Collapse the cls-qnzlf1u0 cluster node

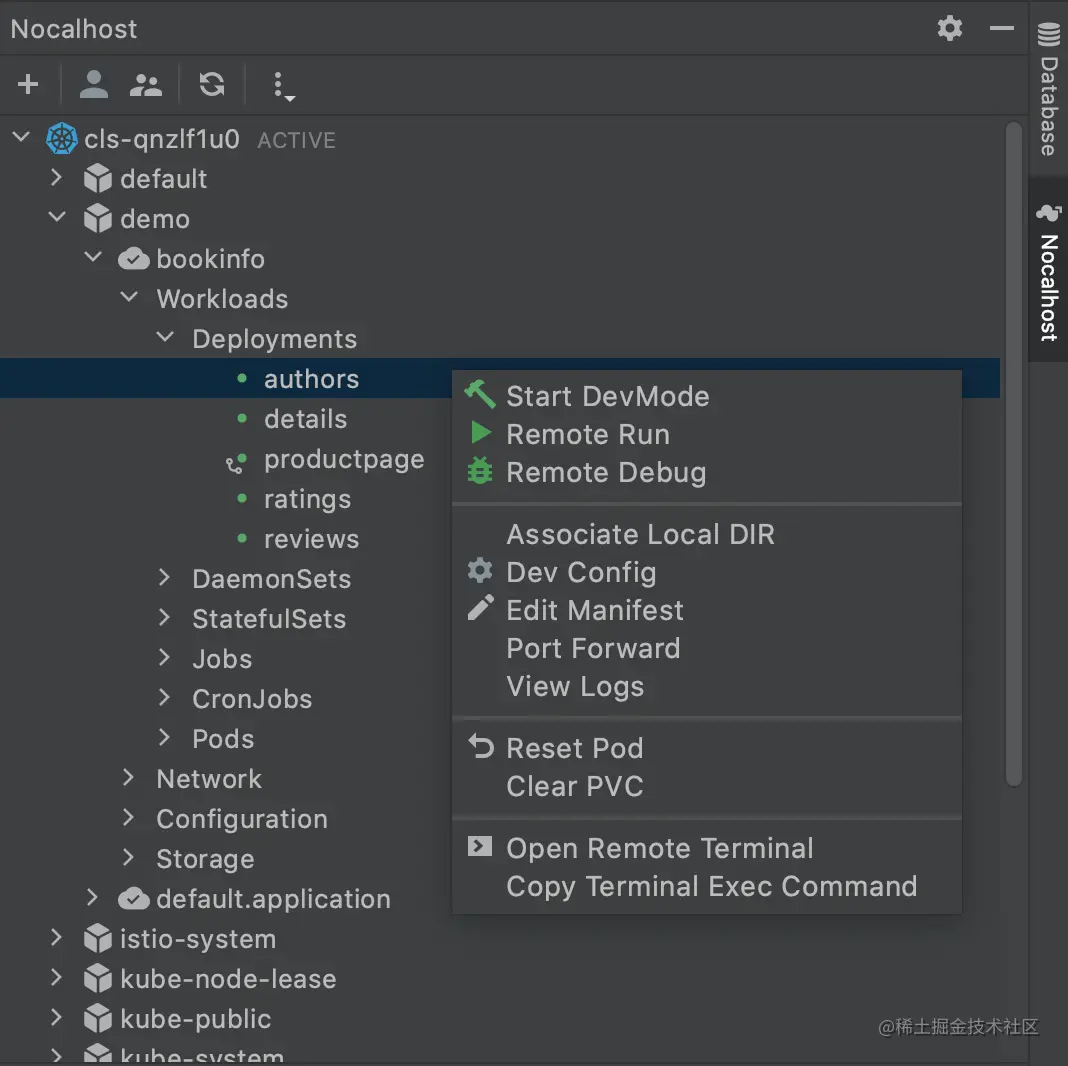coord(21,137)
